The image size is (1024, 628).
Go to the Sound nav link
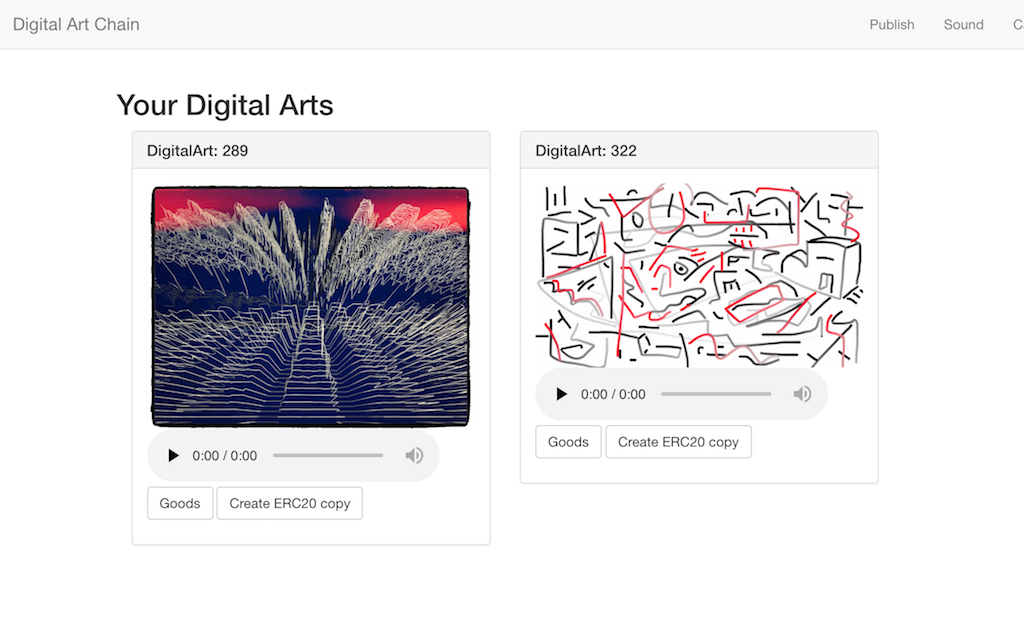coord(963,25)
